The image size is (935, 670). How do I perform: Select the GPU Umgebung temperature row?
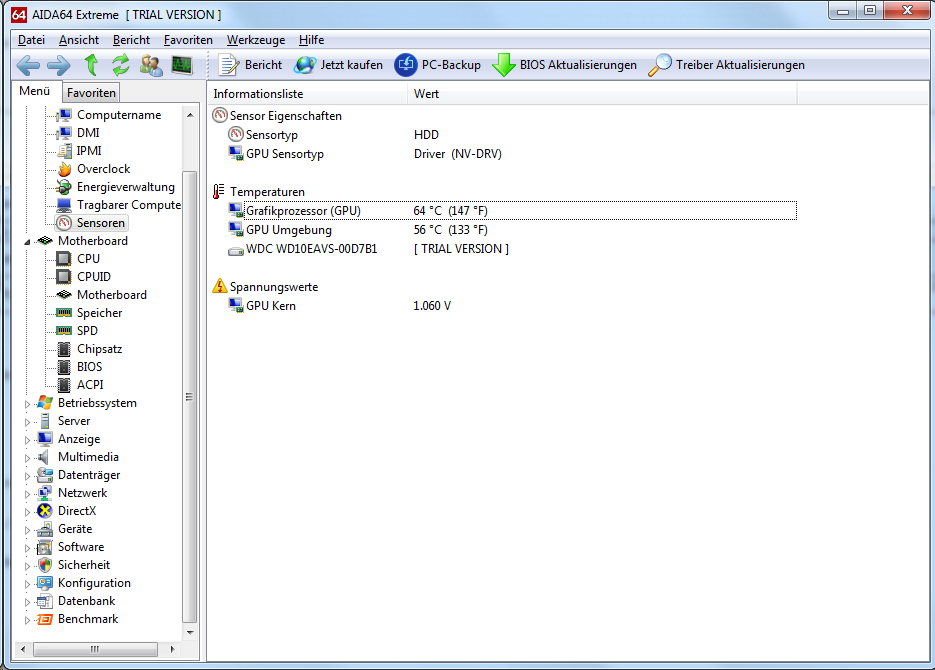click(512, 230)
